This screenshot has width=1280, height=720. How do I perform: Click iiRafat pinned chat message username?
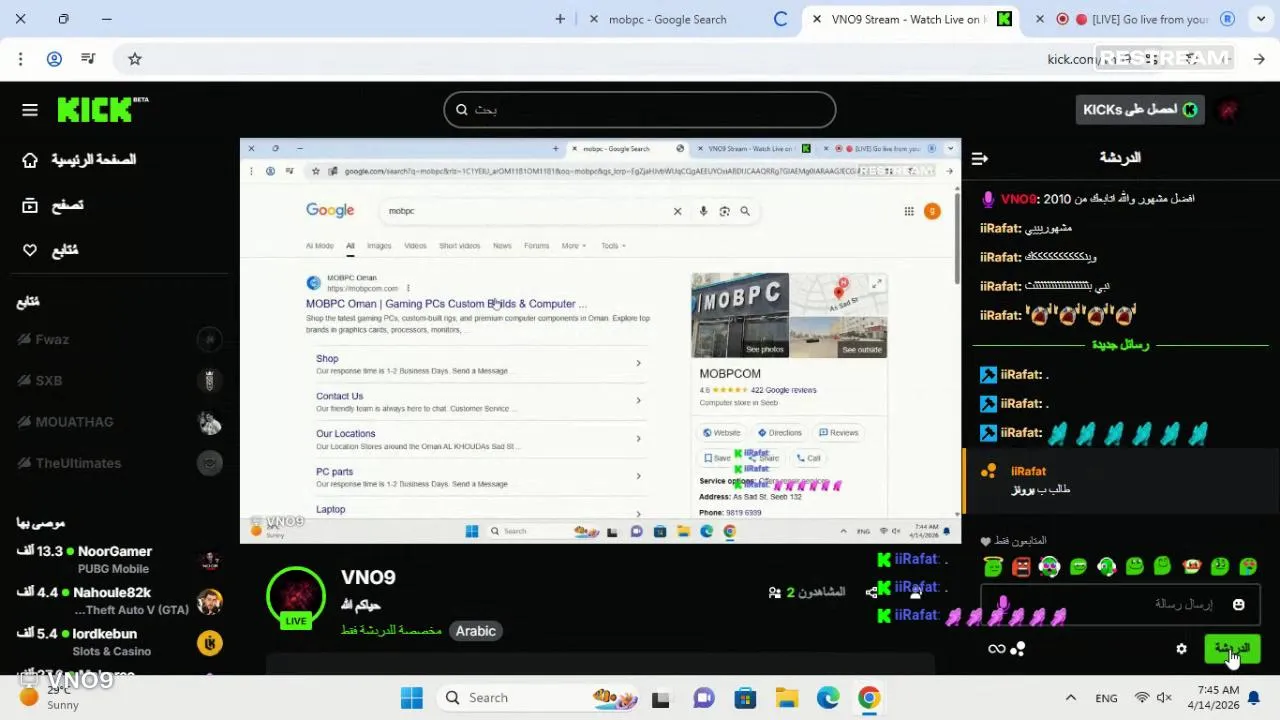click(1028, 471)
